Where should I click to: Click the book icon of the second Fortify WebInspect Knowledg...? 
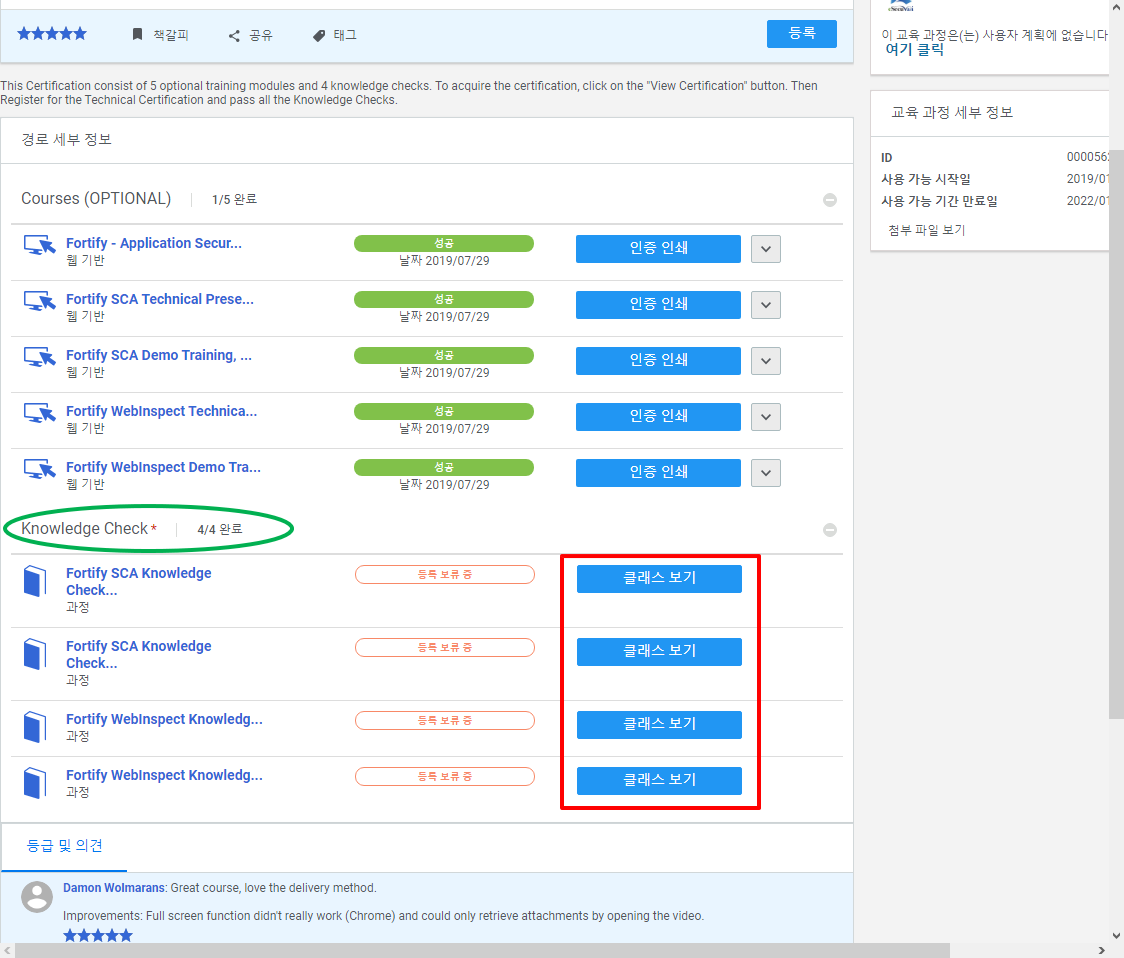coord(34,783)
